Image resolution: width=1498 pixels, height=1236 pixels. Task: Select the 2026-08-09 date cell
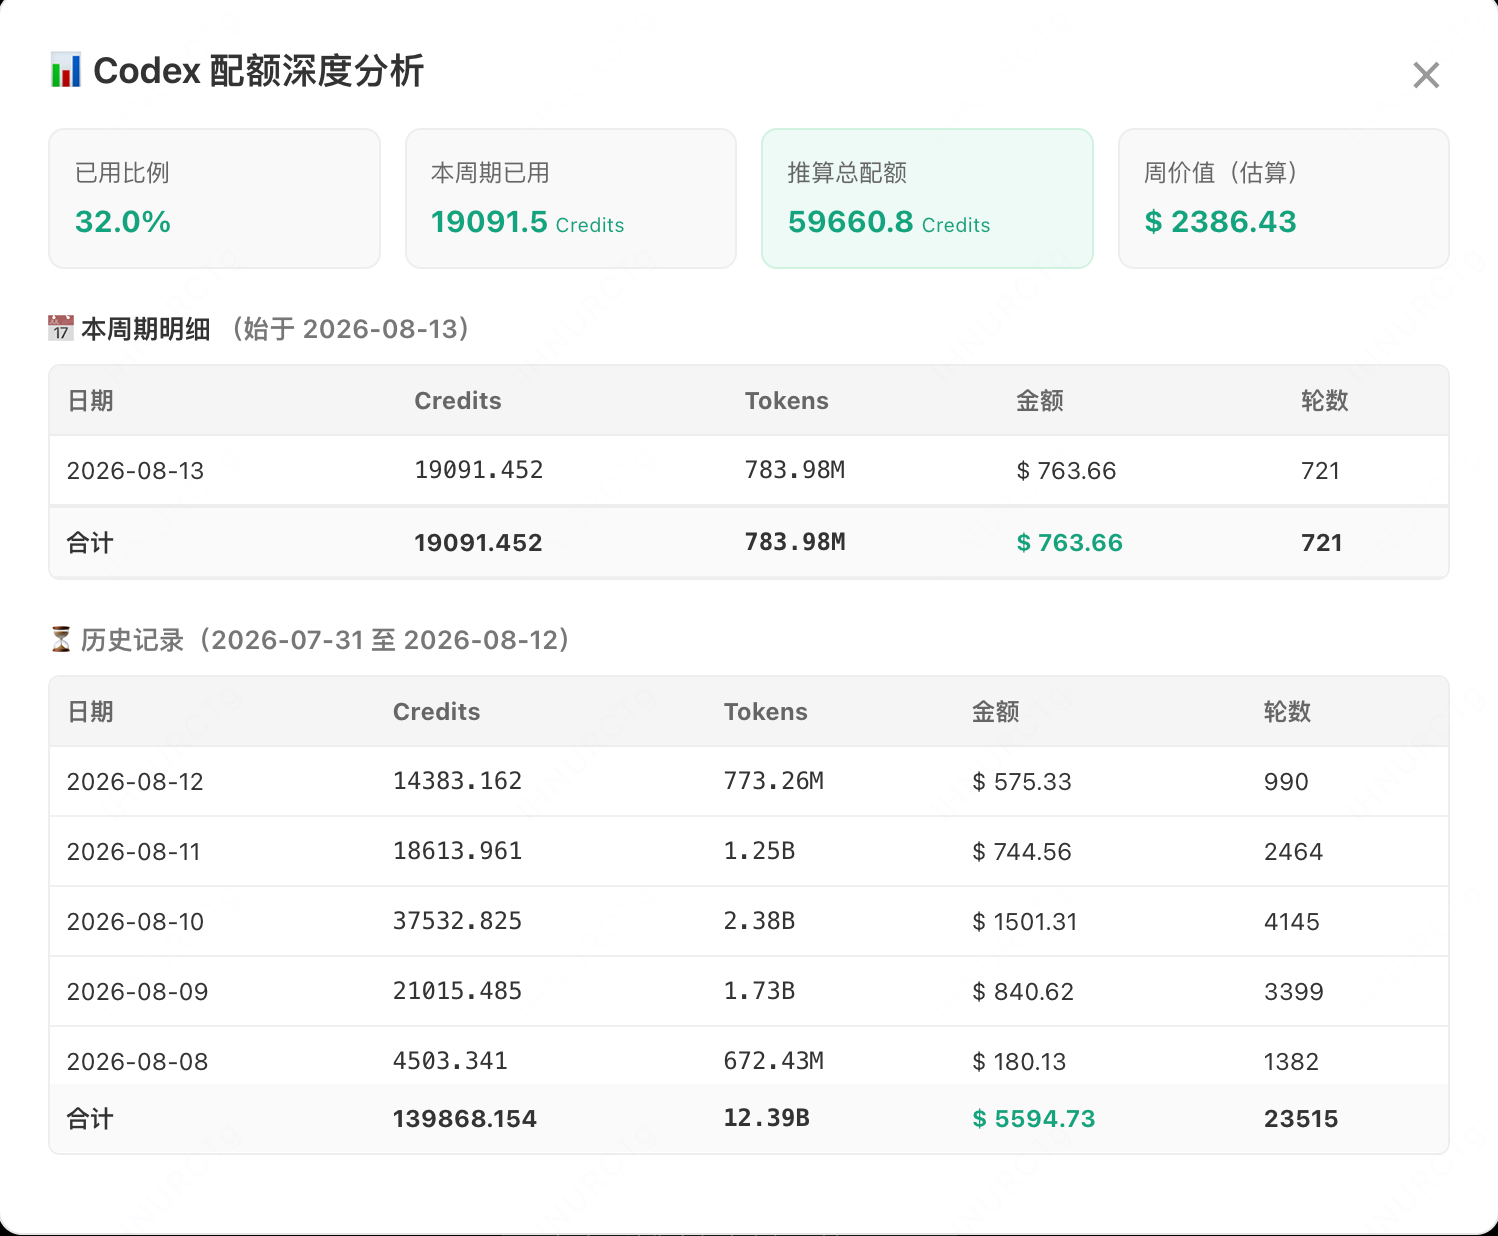point(138,992)
